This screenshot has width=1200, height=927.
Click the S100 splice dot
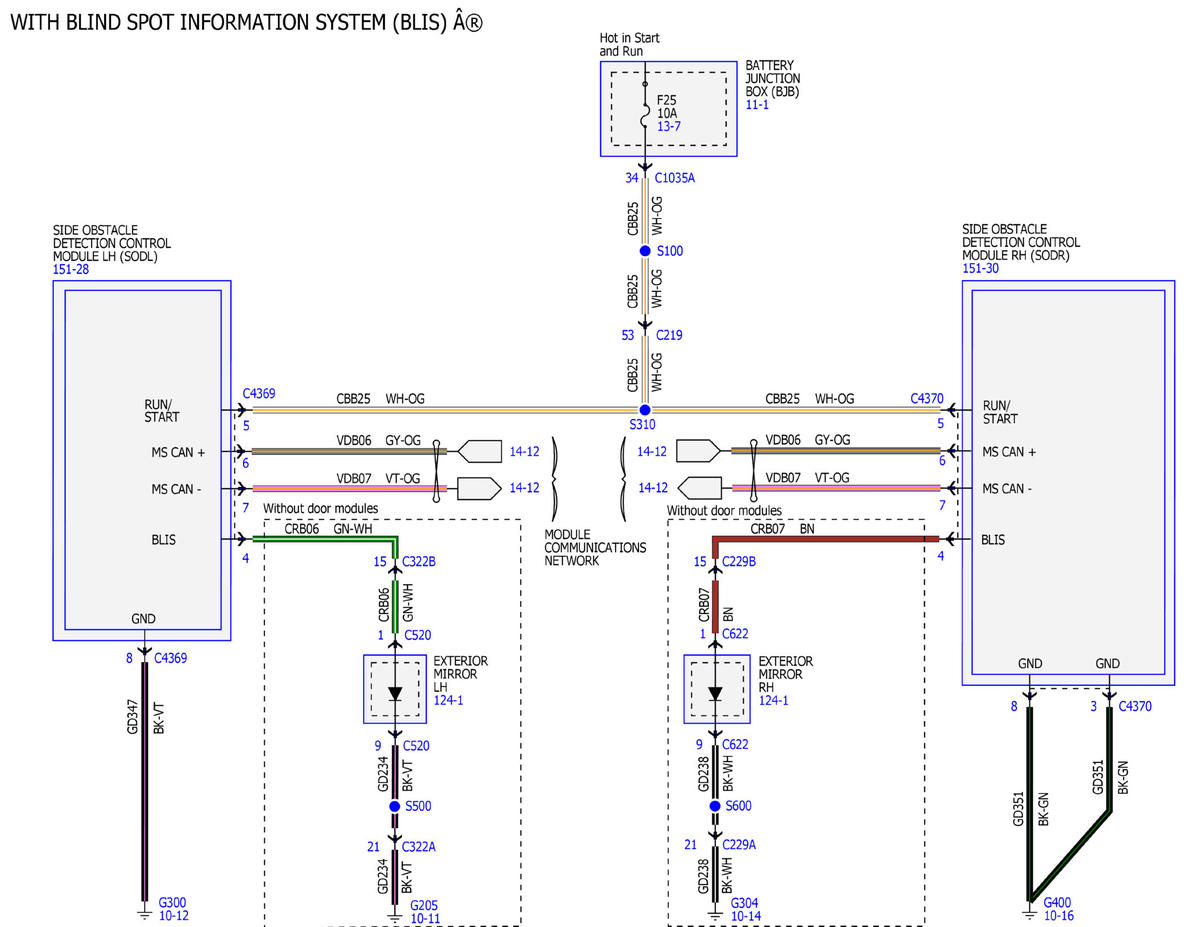(645, 251)
